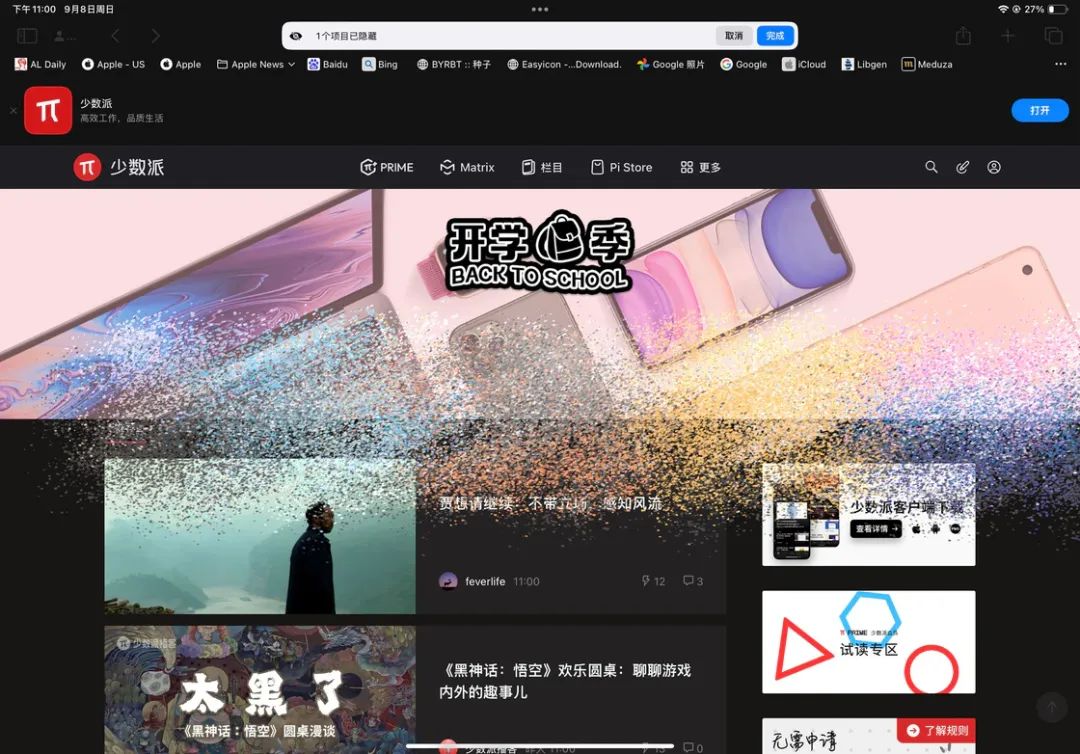Viewport: 1080px width, 754px height.
Task: Open the PRIME navigation item
Action: click(x=386, y=167)
